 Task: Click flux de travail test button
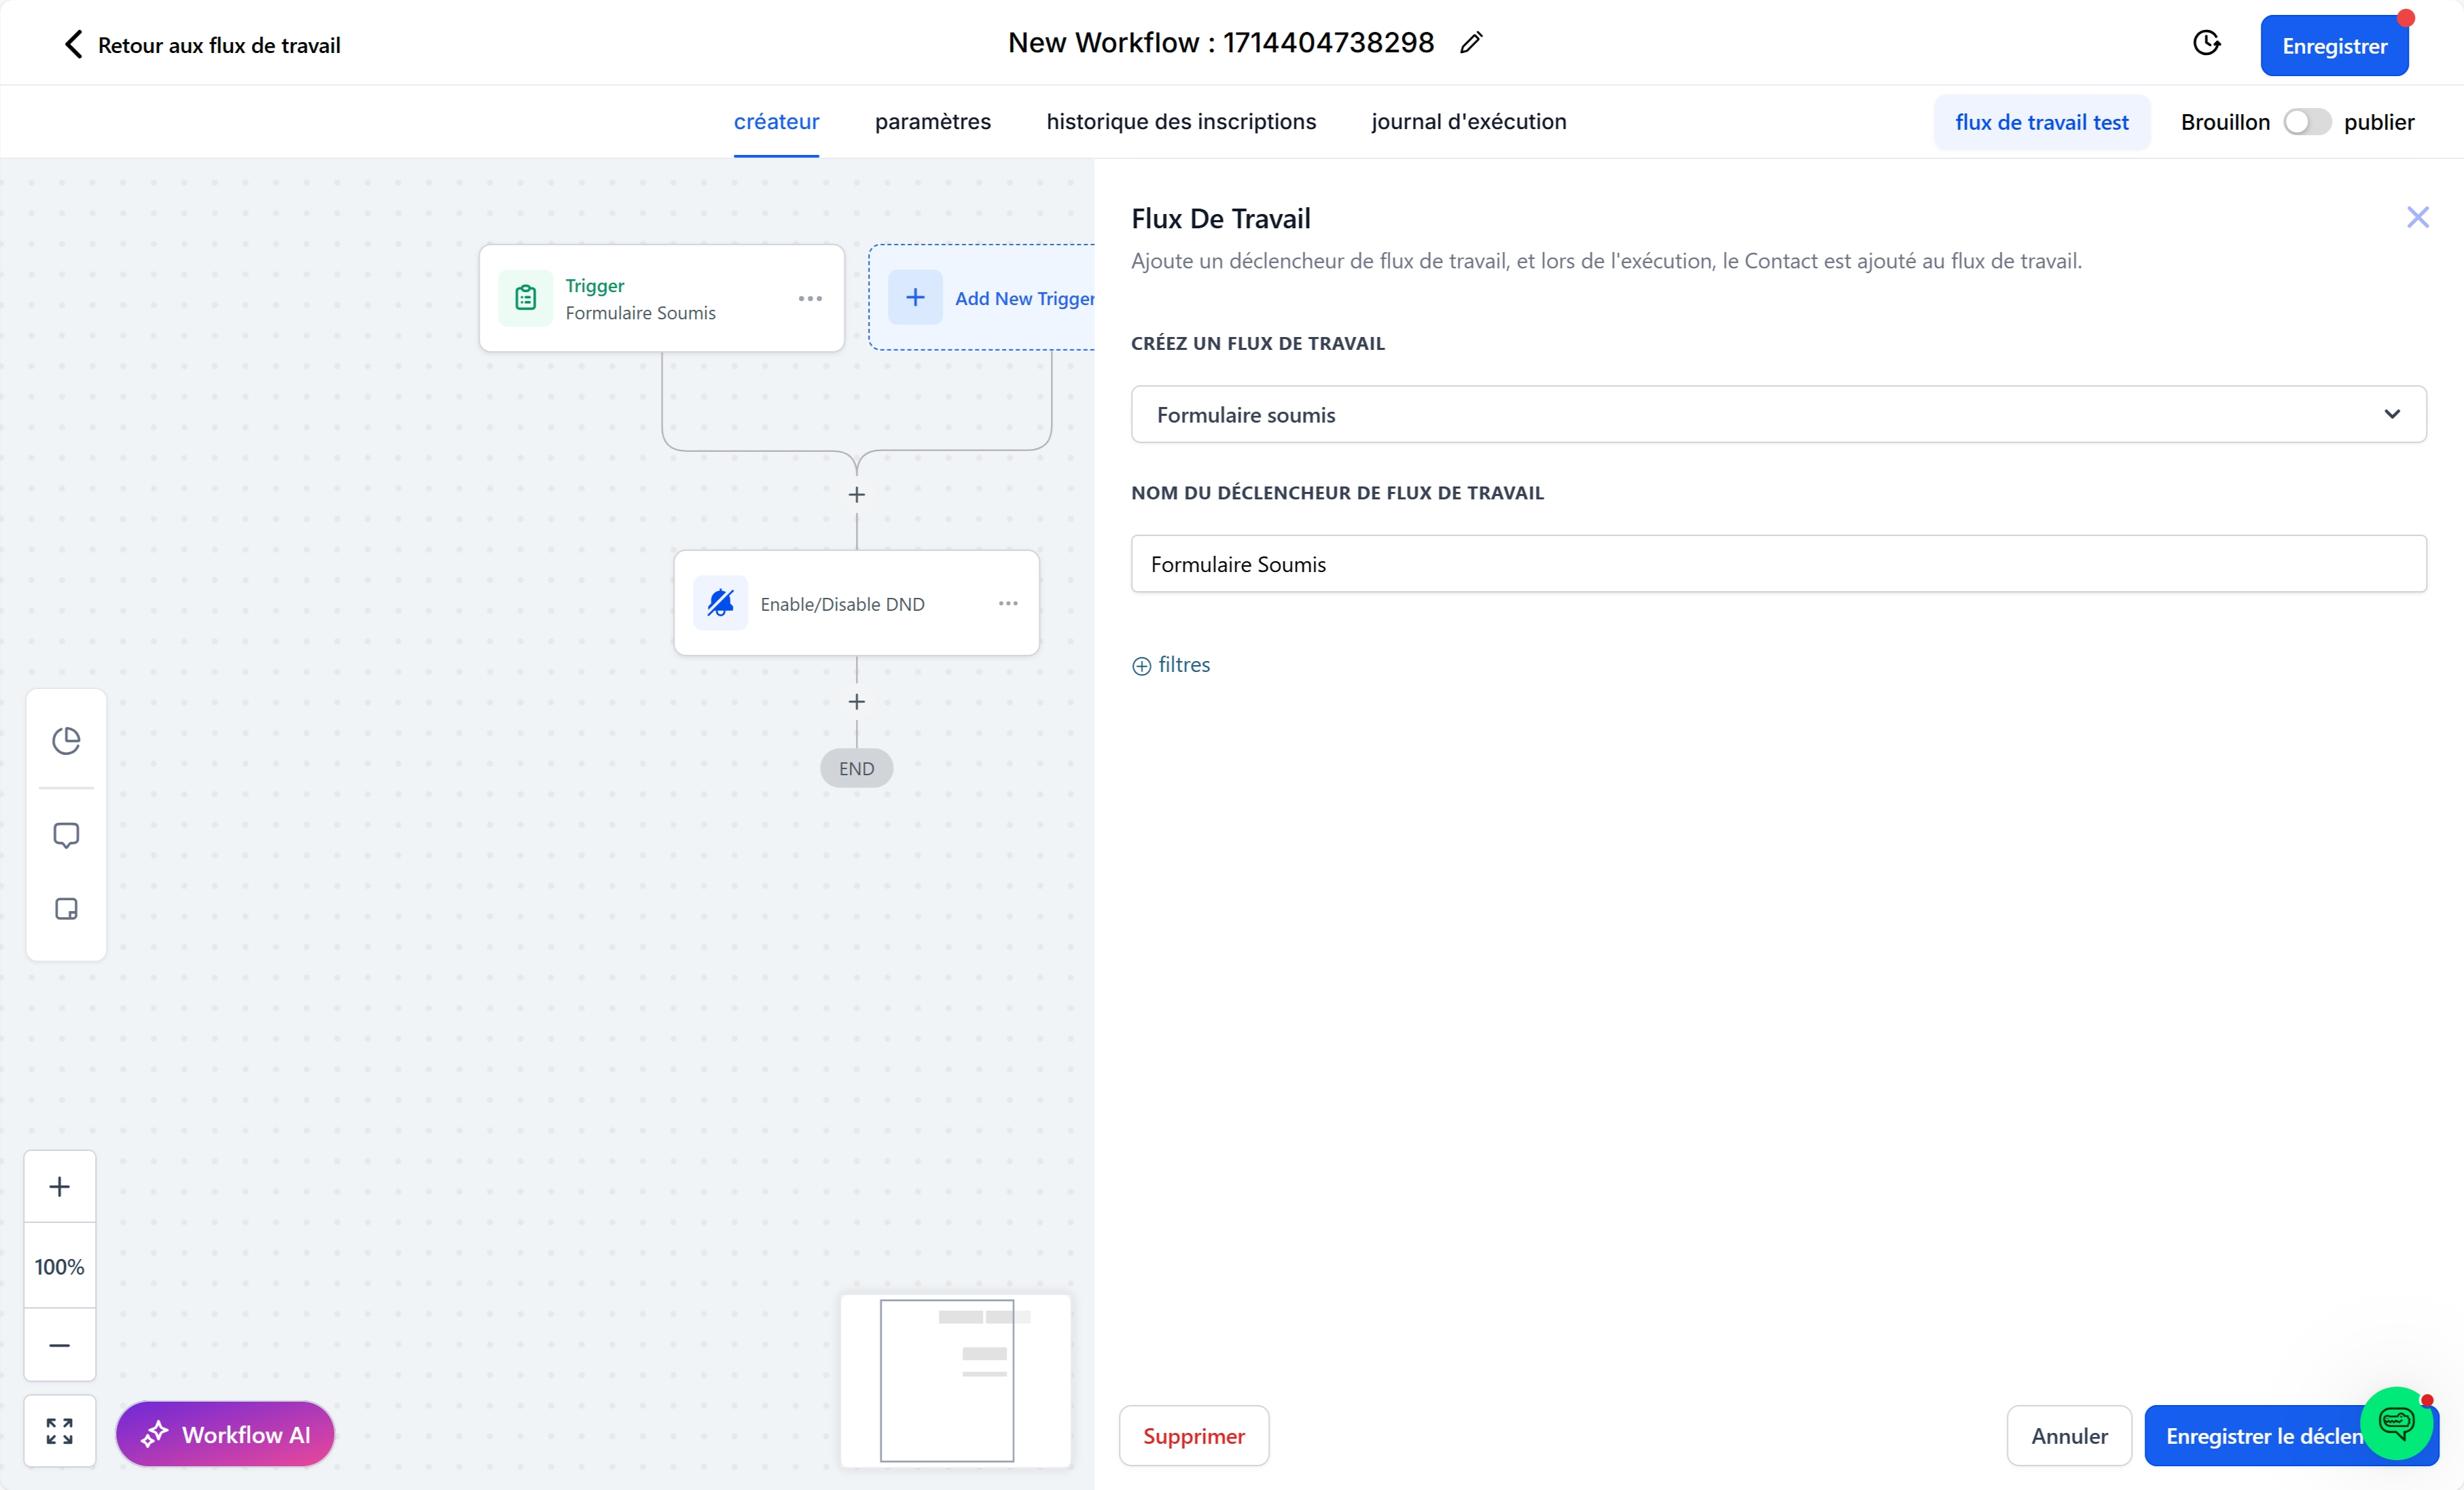coord(2041,122)
